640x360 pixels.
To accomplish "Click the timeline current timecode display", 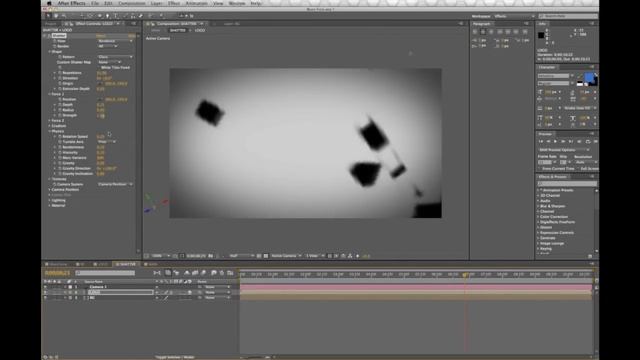I will tap(57, 273).
